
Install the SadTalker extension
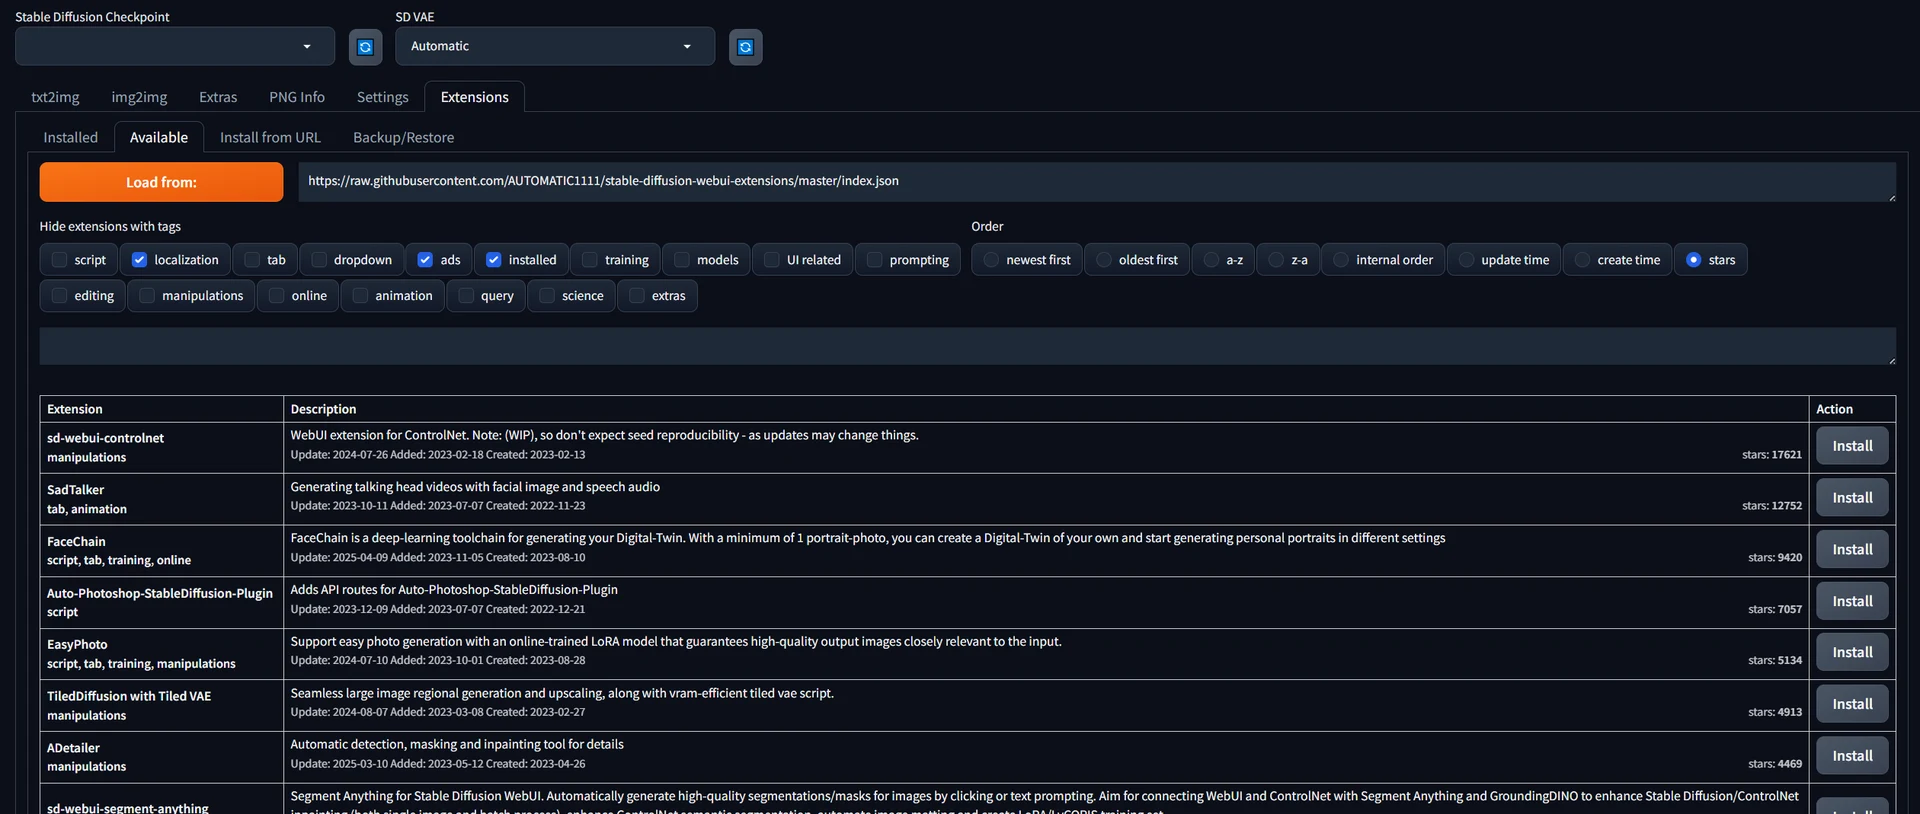[x=1852, y=498]
